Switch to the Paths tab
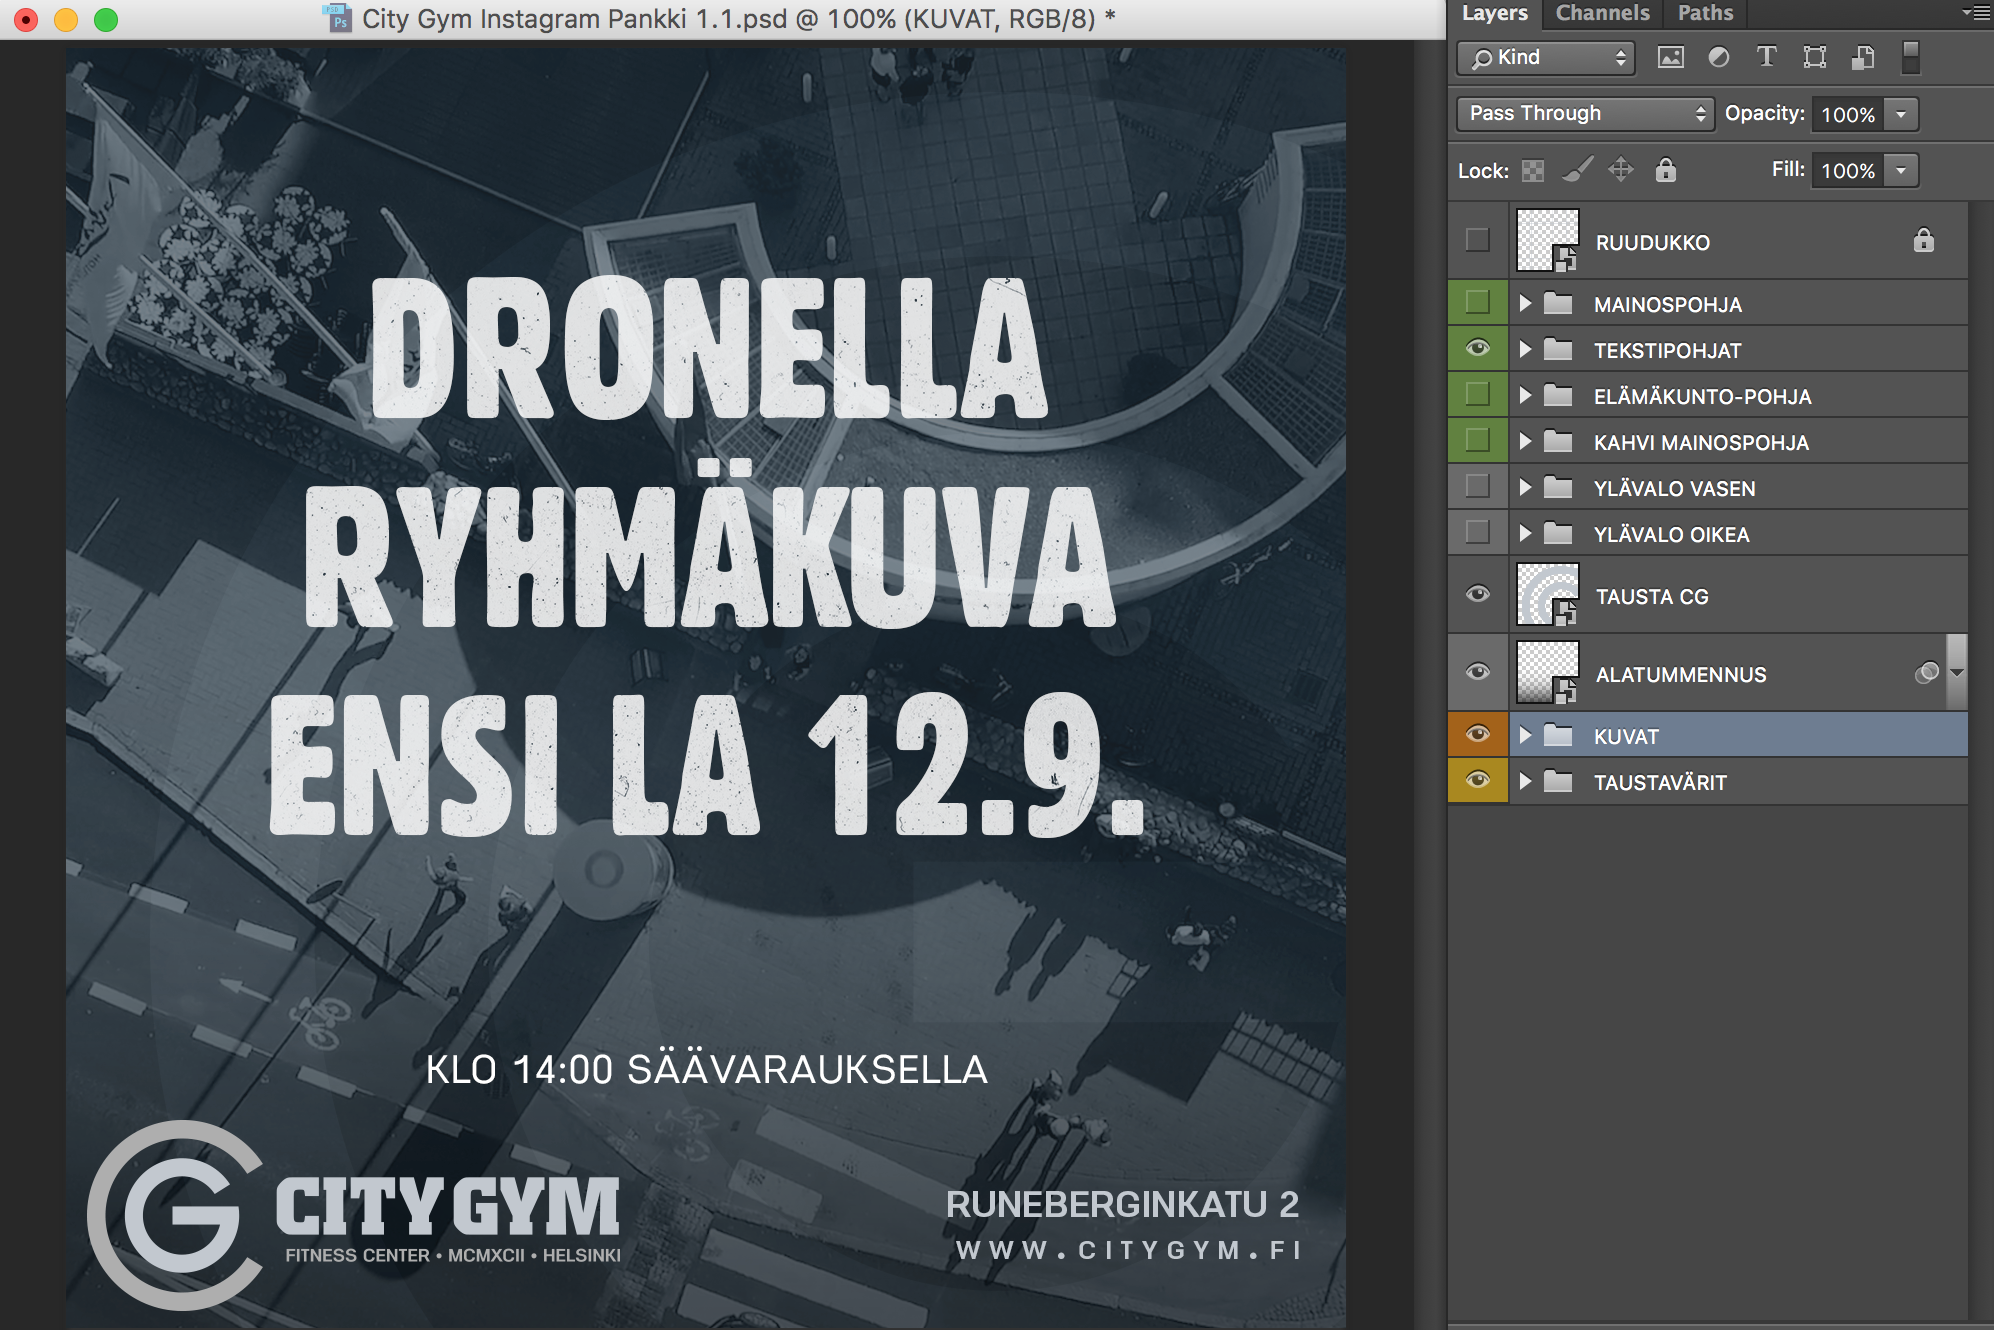Screen dimensions: 1994x1330 coord(1705,13)
